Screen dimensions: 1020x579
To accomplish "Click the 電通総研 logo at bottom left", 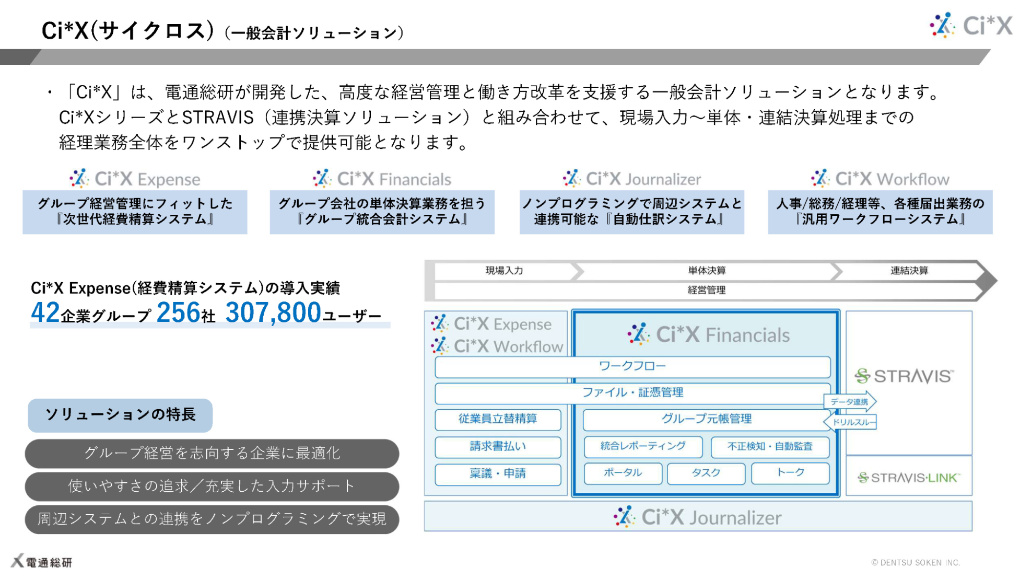I will [x=42, y=561].
